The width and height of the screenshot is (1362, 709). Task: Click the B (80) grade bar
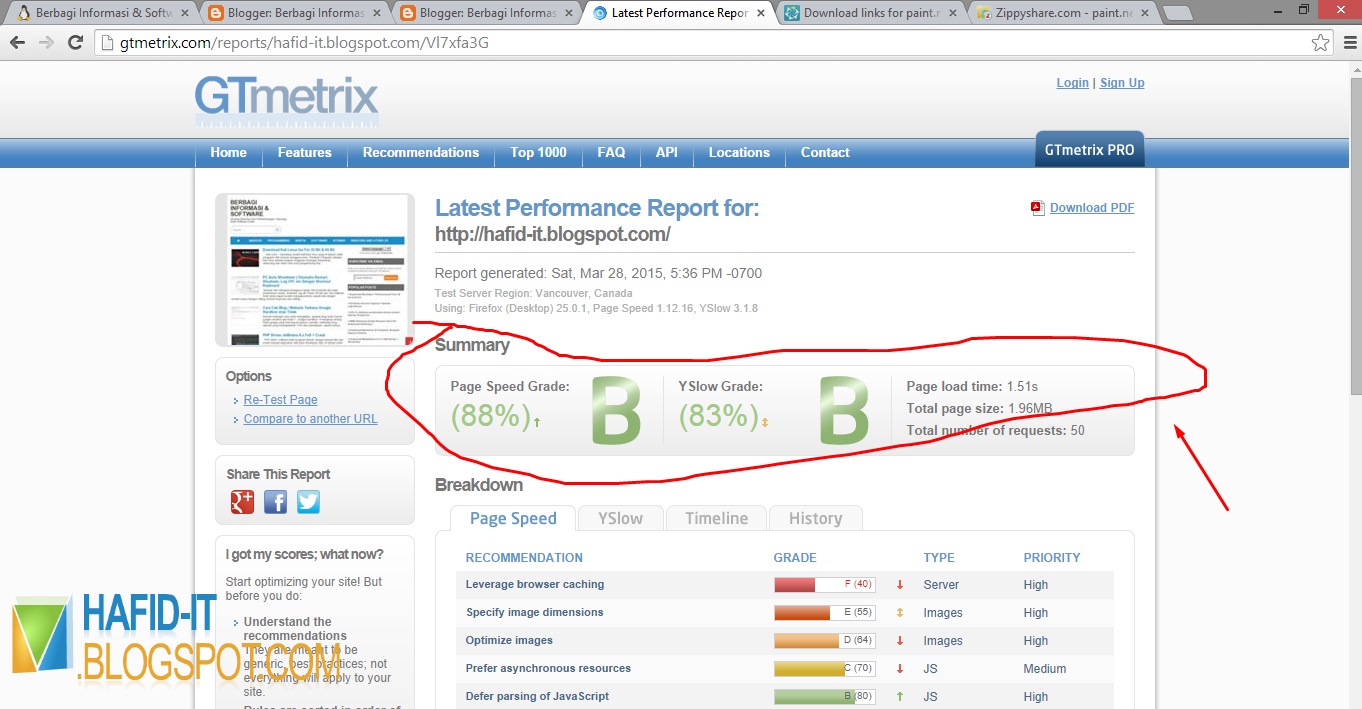pos(824,697)
